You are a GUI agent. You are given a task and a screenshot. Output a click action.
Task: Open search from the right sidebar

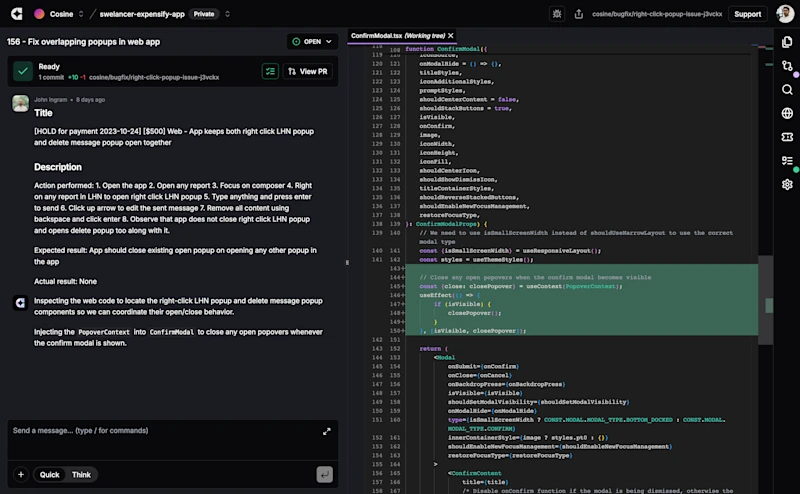point(787,90)
